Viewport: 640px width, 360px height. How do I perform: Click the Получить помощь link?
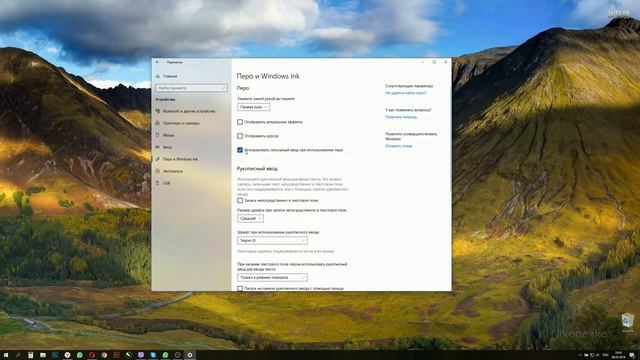401,117
